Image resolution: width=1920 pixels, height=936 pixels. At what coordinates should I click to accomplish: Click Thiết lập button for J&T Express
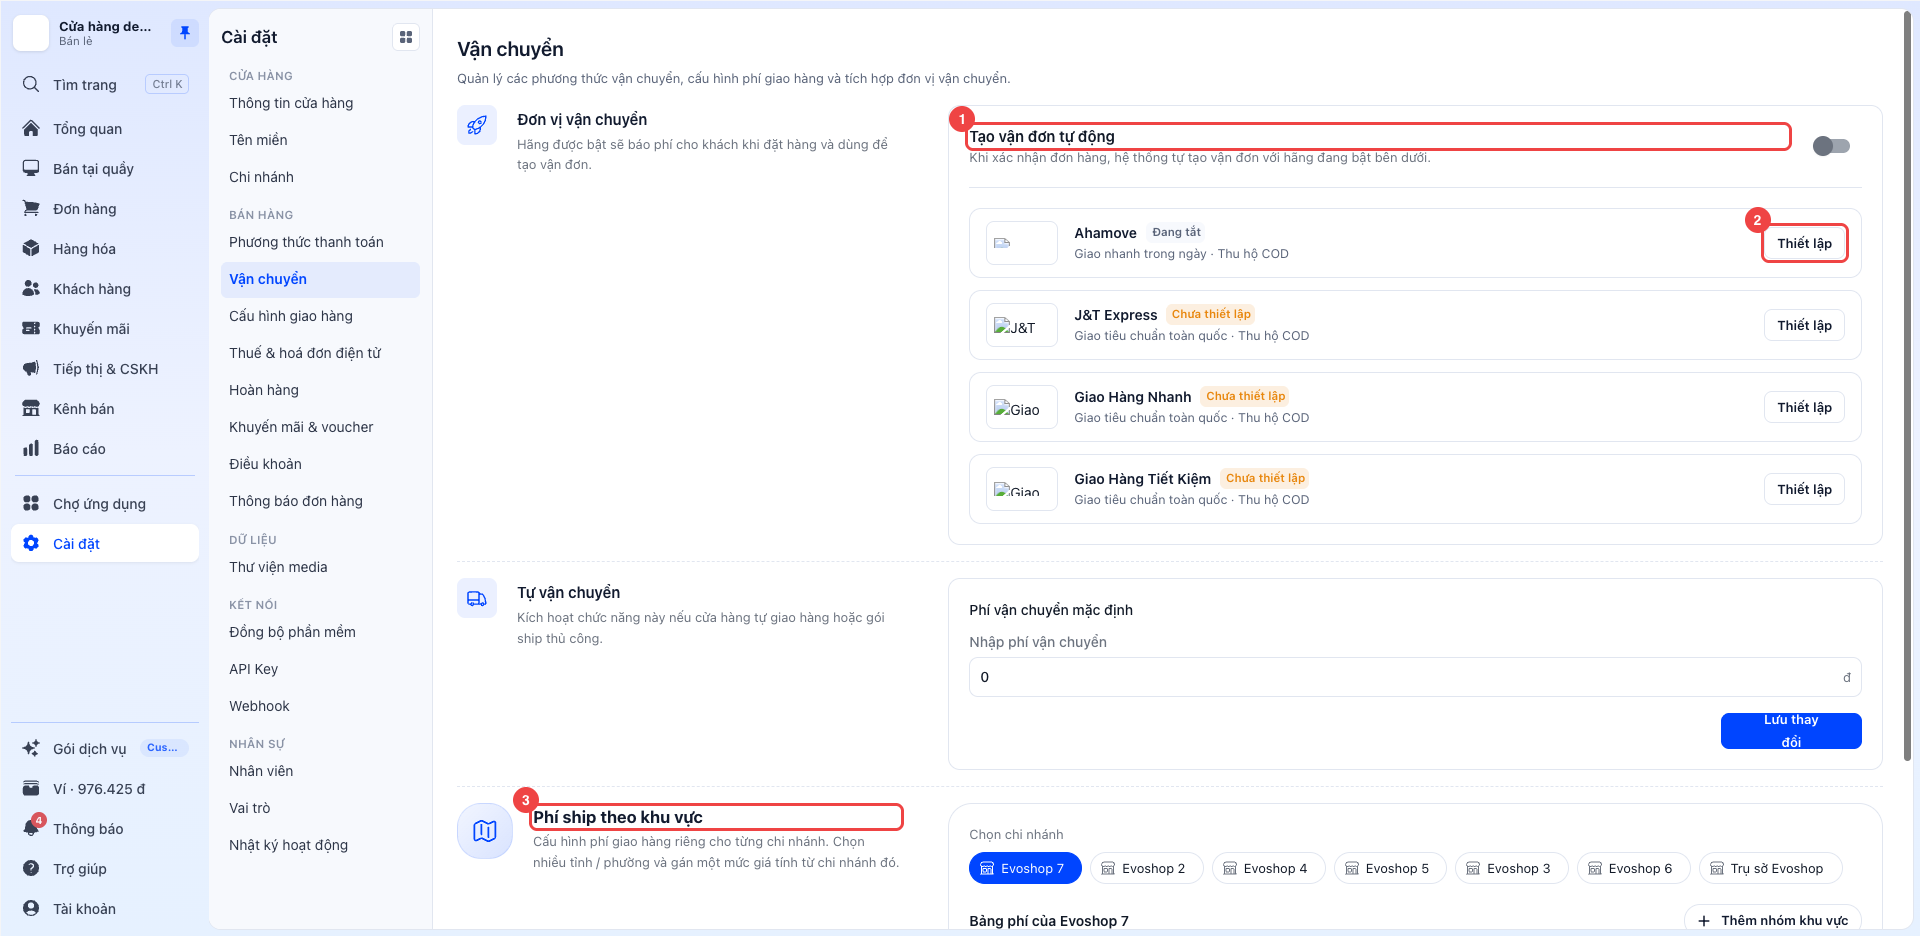pos(1804,325)
